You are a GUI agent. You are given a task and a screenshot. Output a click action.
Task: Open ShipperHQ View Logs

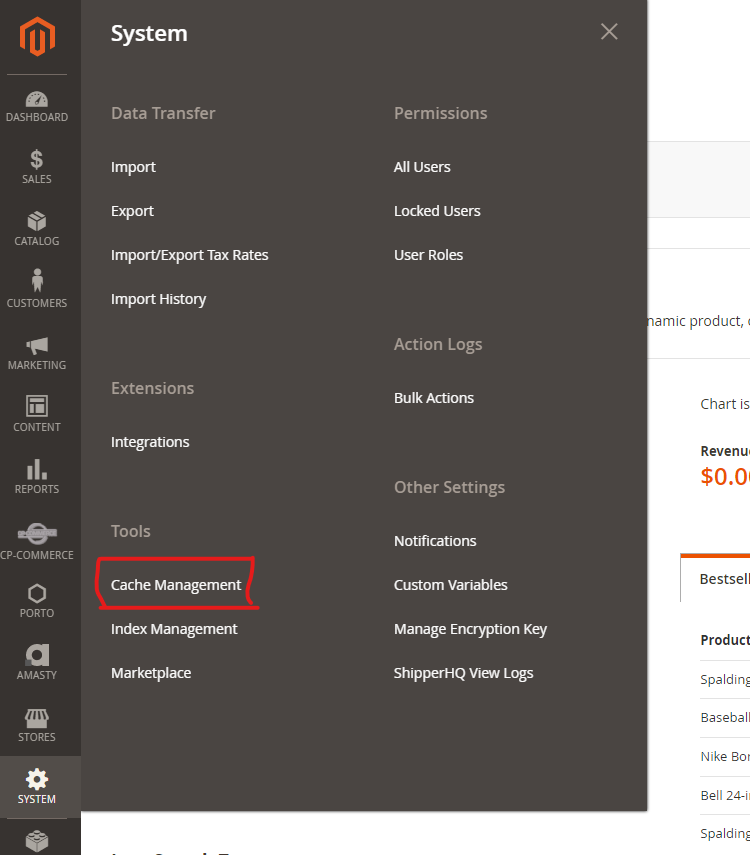pos(463,673)
